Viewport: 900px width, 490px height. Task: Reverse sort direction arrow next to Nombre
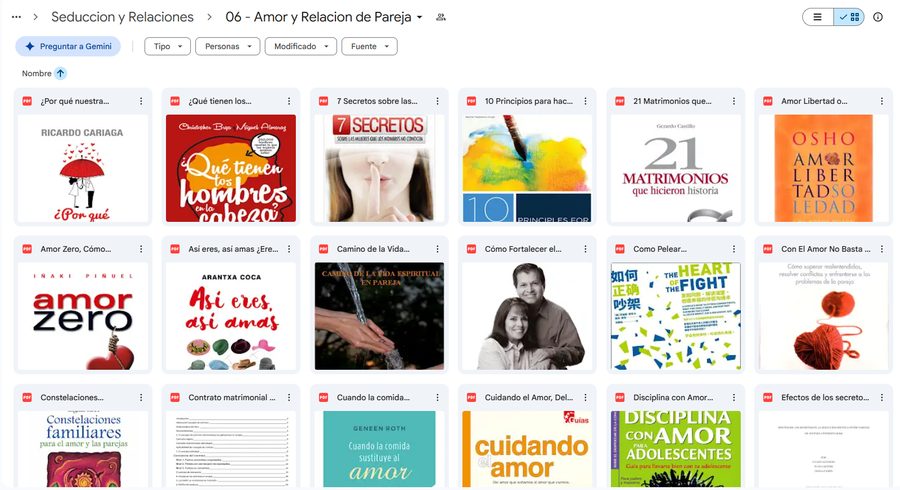click(x=60, y=73)
